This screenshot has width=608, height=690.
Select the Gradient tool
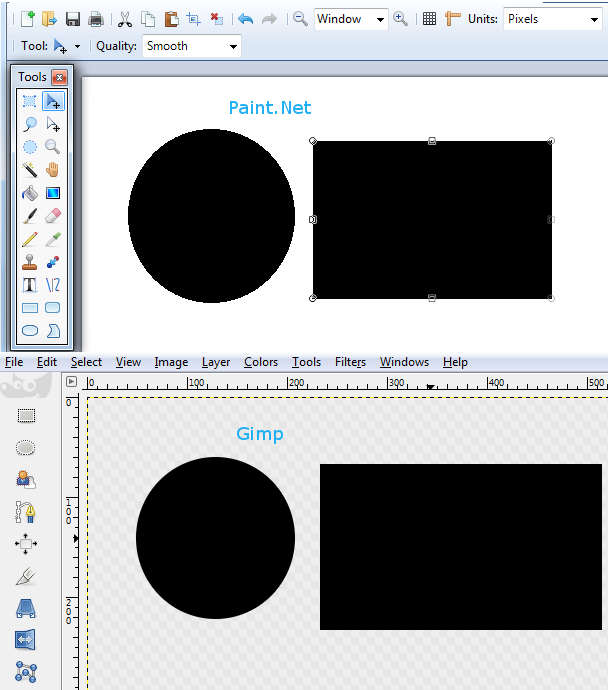coord(53,193)
